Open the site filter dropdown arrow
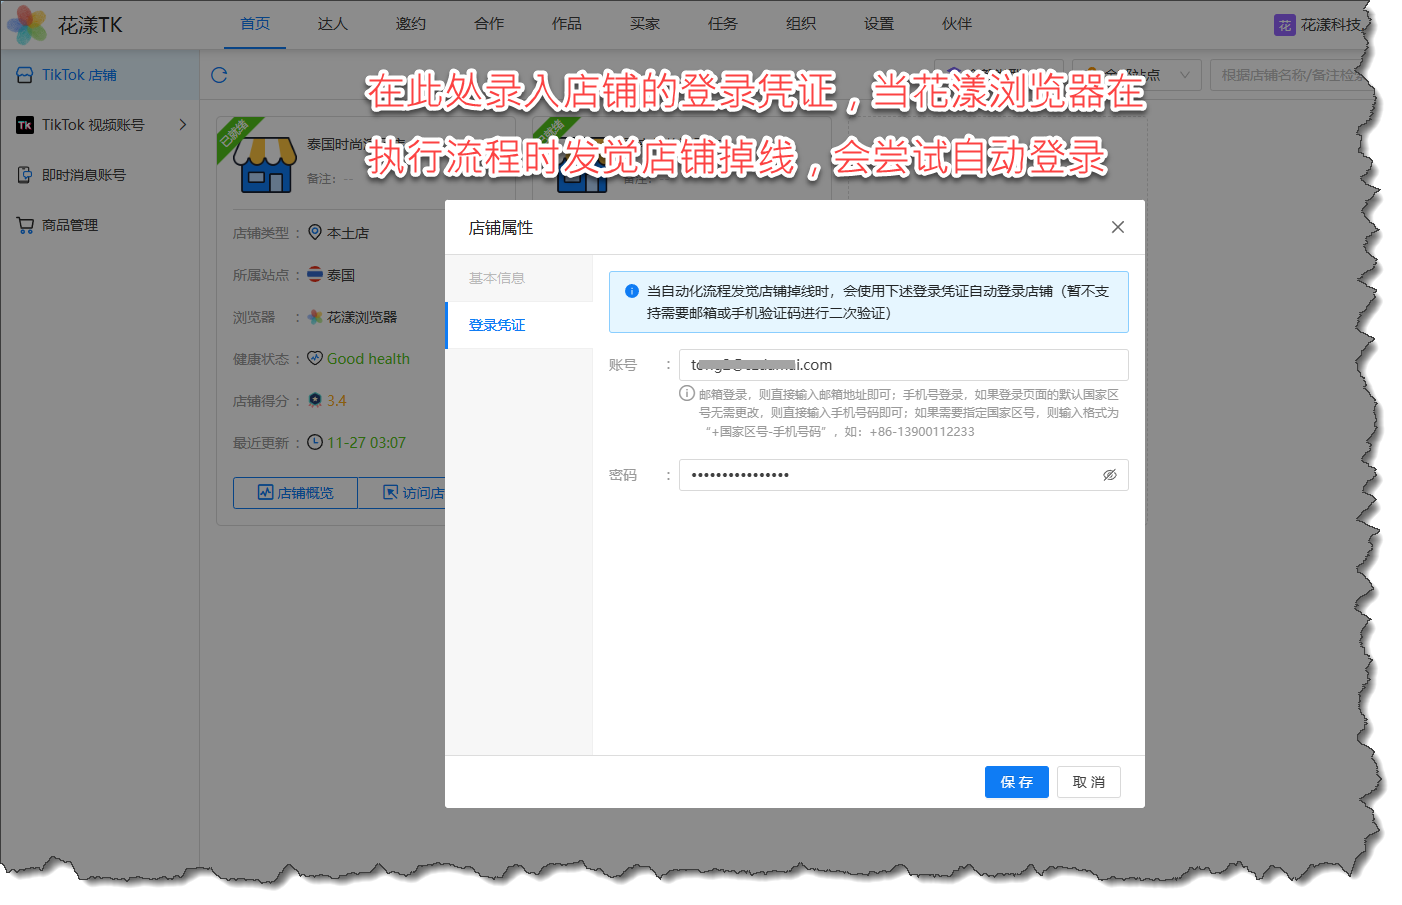The width and height of the screenshot is (1402, 905). (x=1185, y=75)
